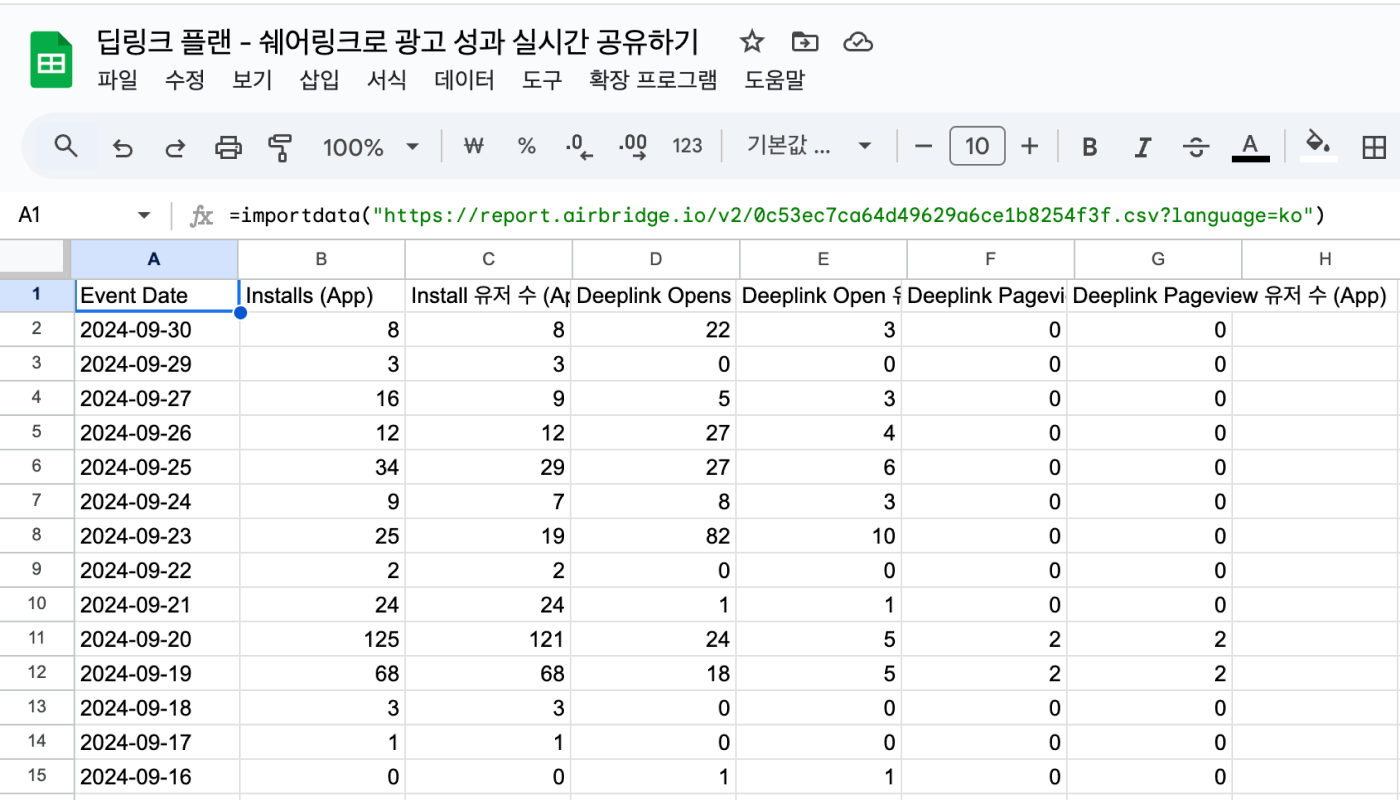The image size is (1400, 800).
Task: Select column D header
Action: [x=656, y=259]
